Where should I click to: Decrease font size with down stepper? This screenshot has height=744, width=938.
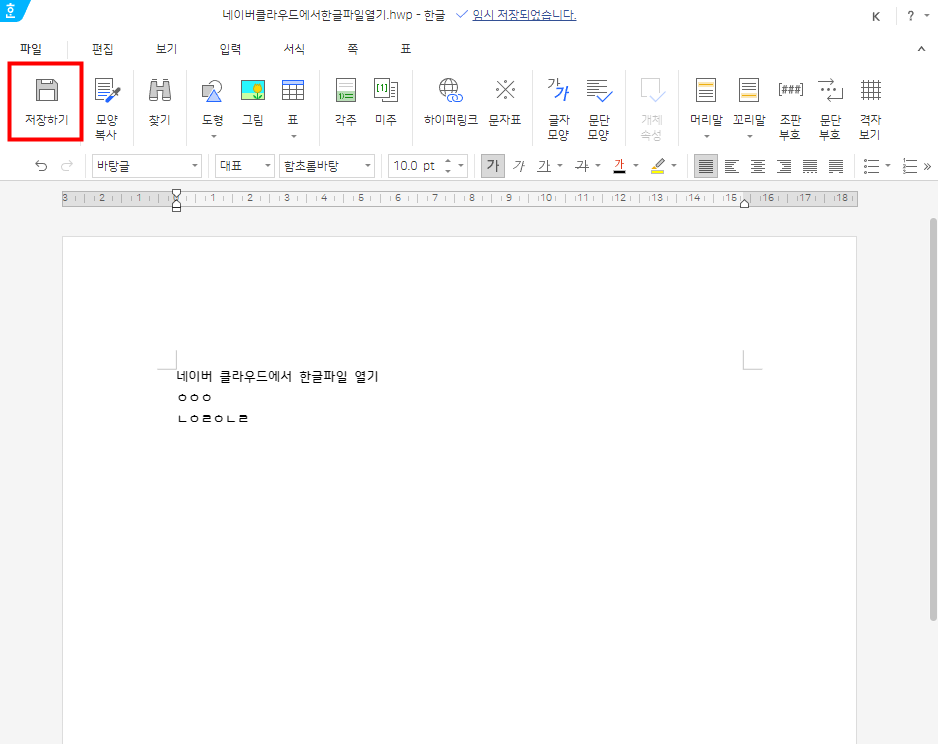[447, 171]
